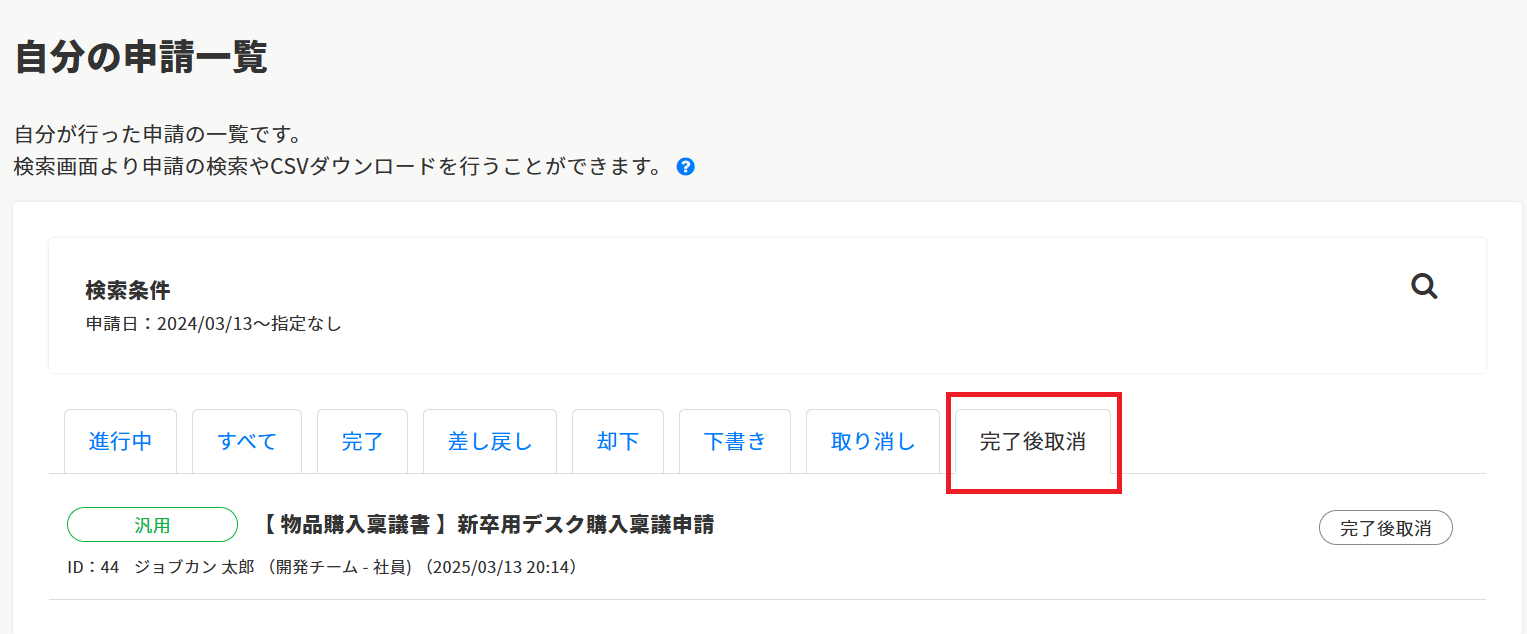Click the 自分の申請一覧 page heading
The height and width of the screenshot is (634, 1527).
(141, 58)
